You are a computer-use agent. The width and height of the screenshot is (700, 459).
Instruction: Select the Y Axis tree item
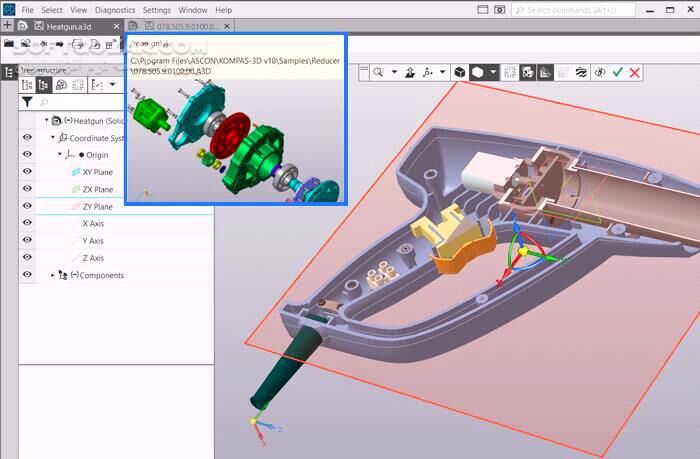tap(92, 241)
